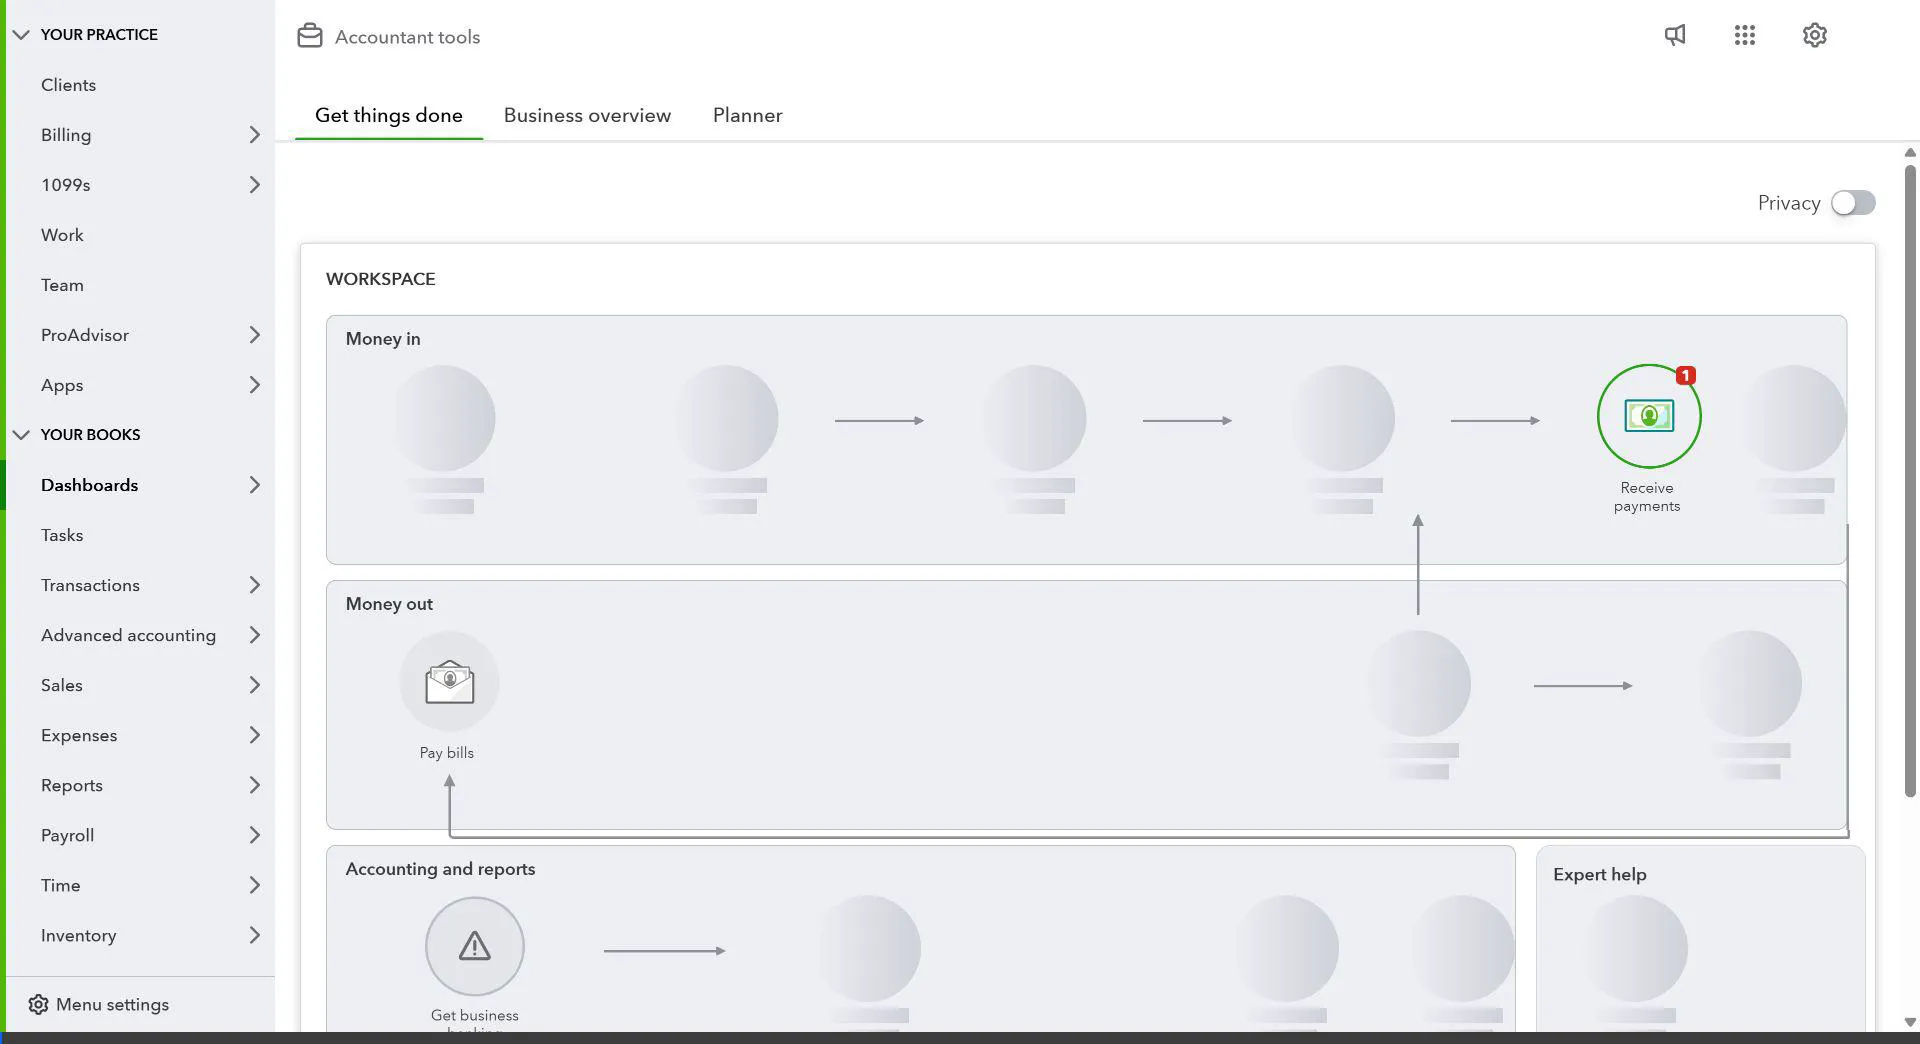Screen dimensions: 1920x1044
Task: Expand the Reports submenu chevron
Action: pyautogui.click(x=254, y=785)
